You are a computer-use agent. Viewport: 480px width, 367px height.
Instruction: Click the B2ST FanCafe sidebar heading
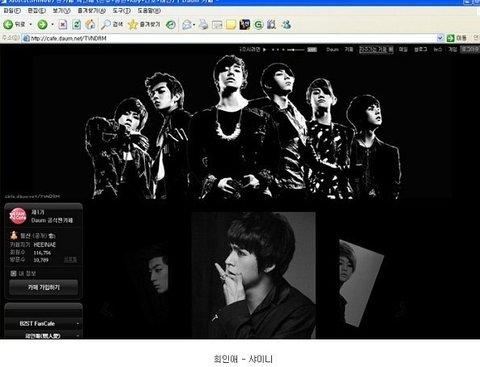click(x=37, y=323)
